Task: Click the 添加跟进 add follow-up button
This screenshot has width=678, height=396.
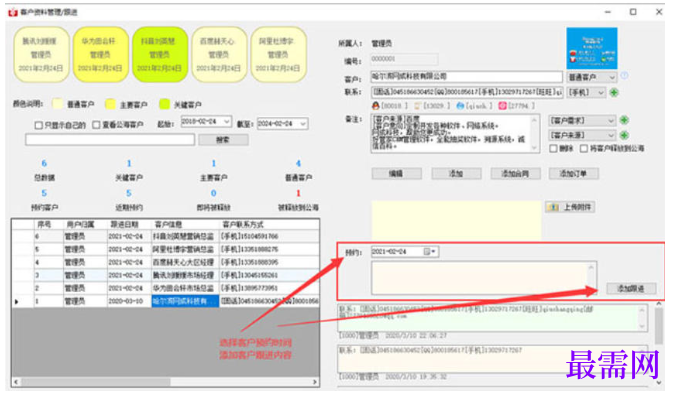Action: click(x=631, y=288)
